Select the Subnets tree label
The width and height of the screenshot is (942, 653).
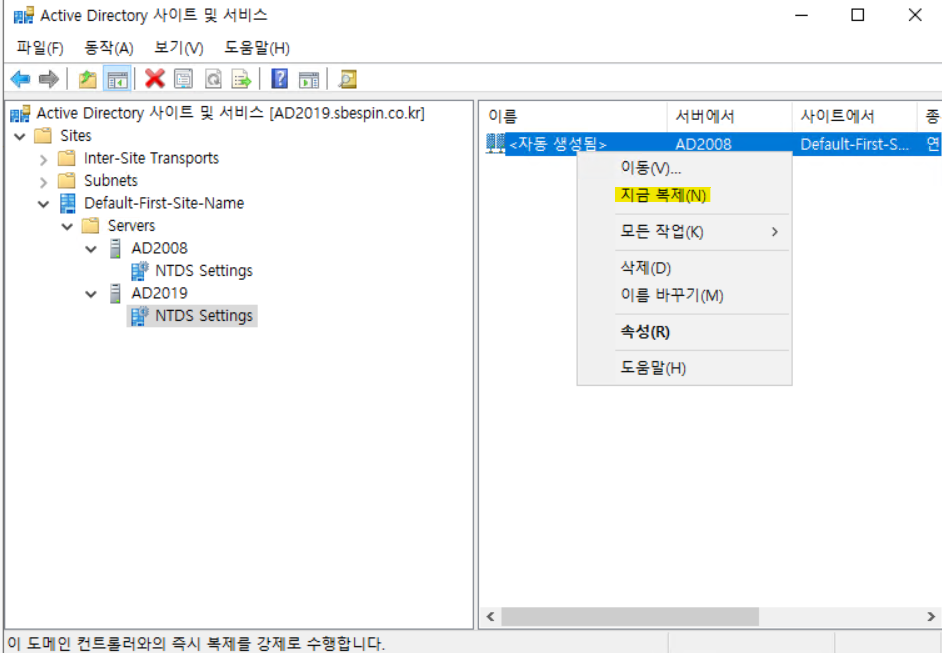[x=111, y=181]
